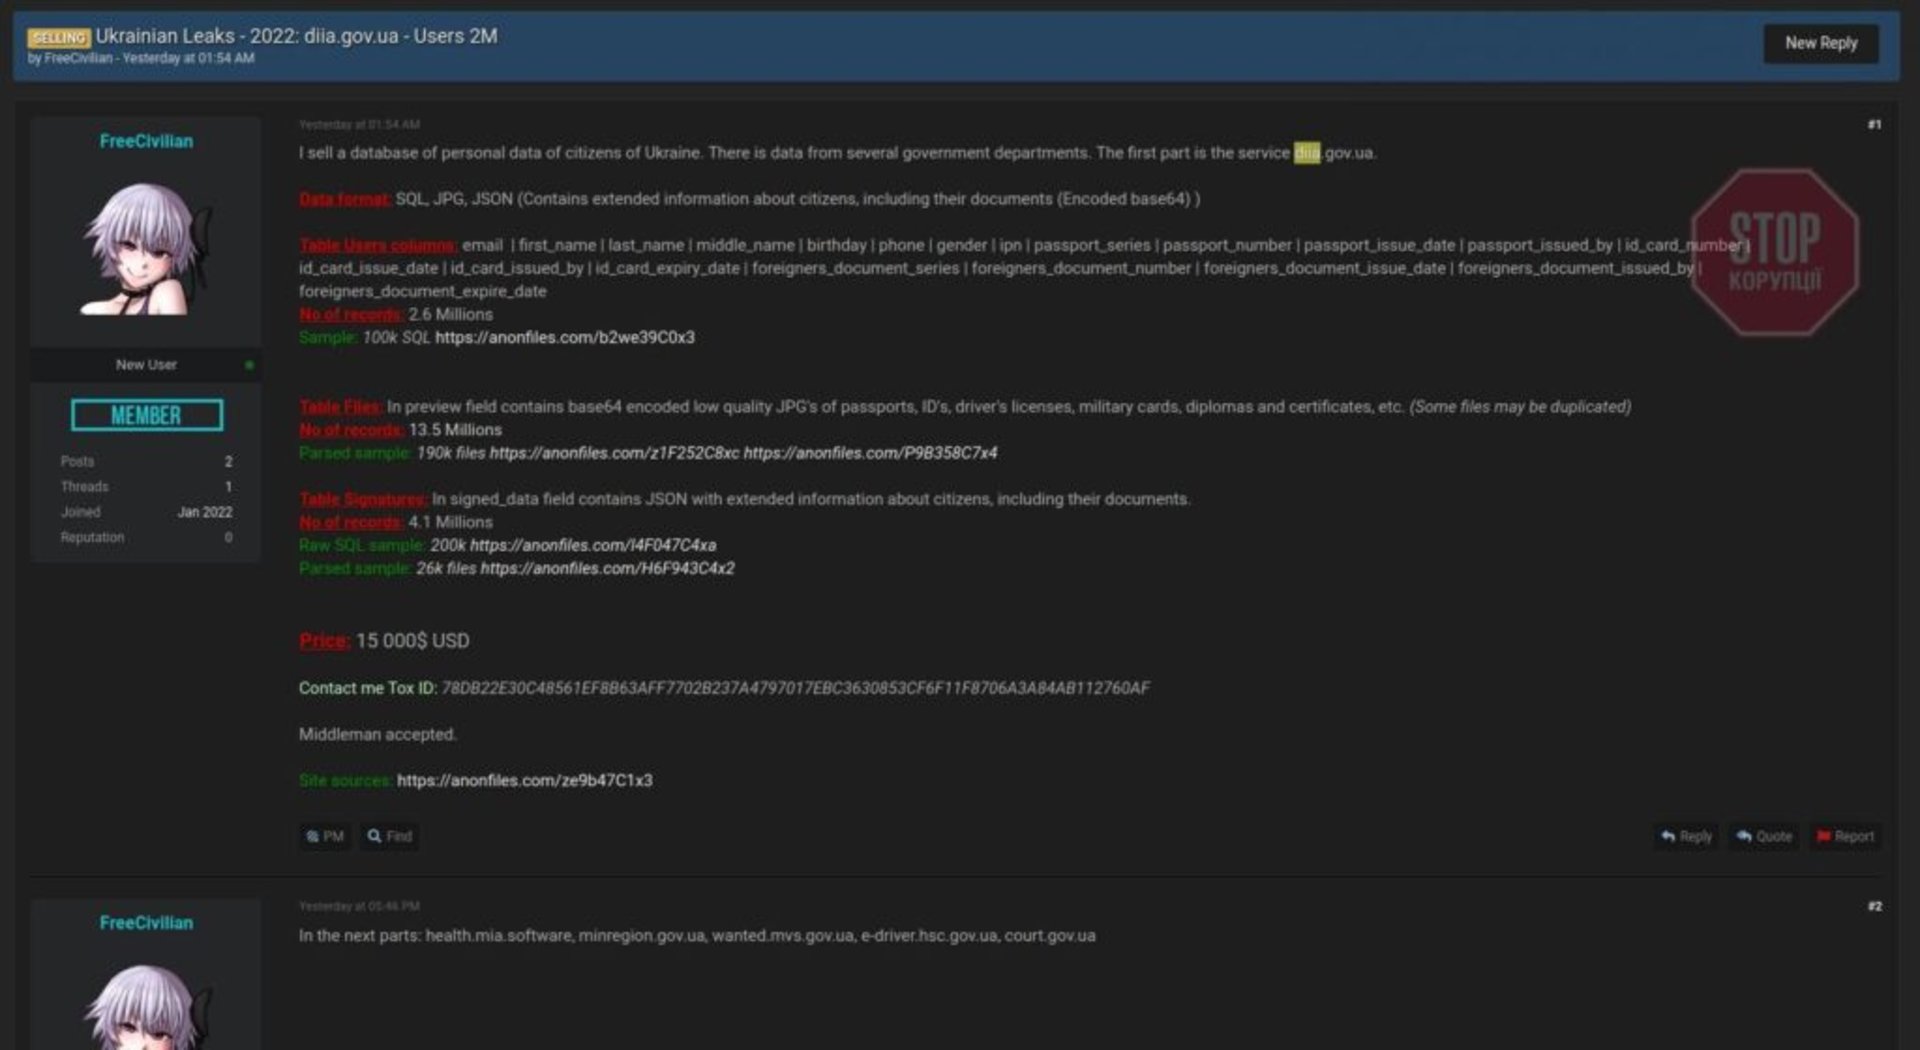Click thread author FreeCivilian in the header
The image size is (1920, 1050).
pos(80,58)
